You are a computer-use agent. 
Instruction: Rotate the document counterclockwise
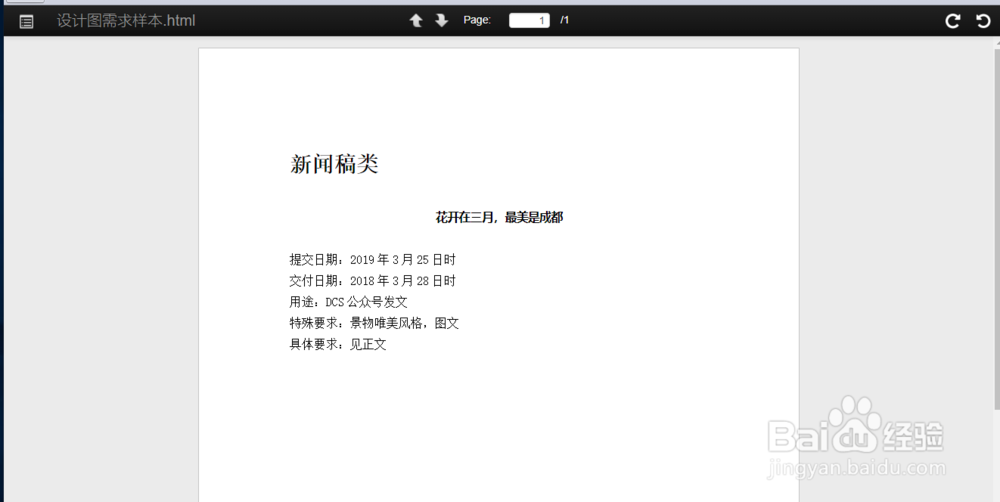click(983, 21)
